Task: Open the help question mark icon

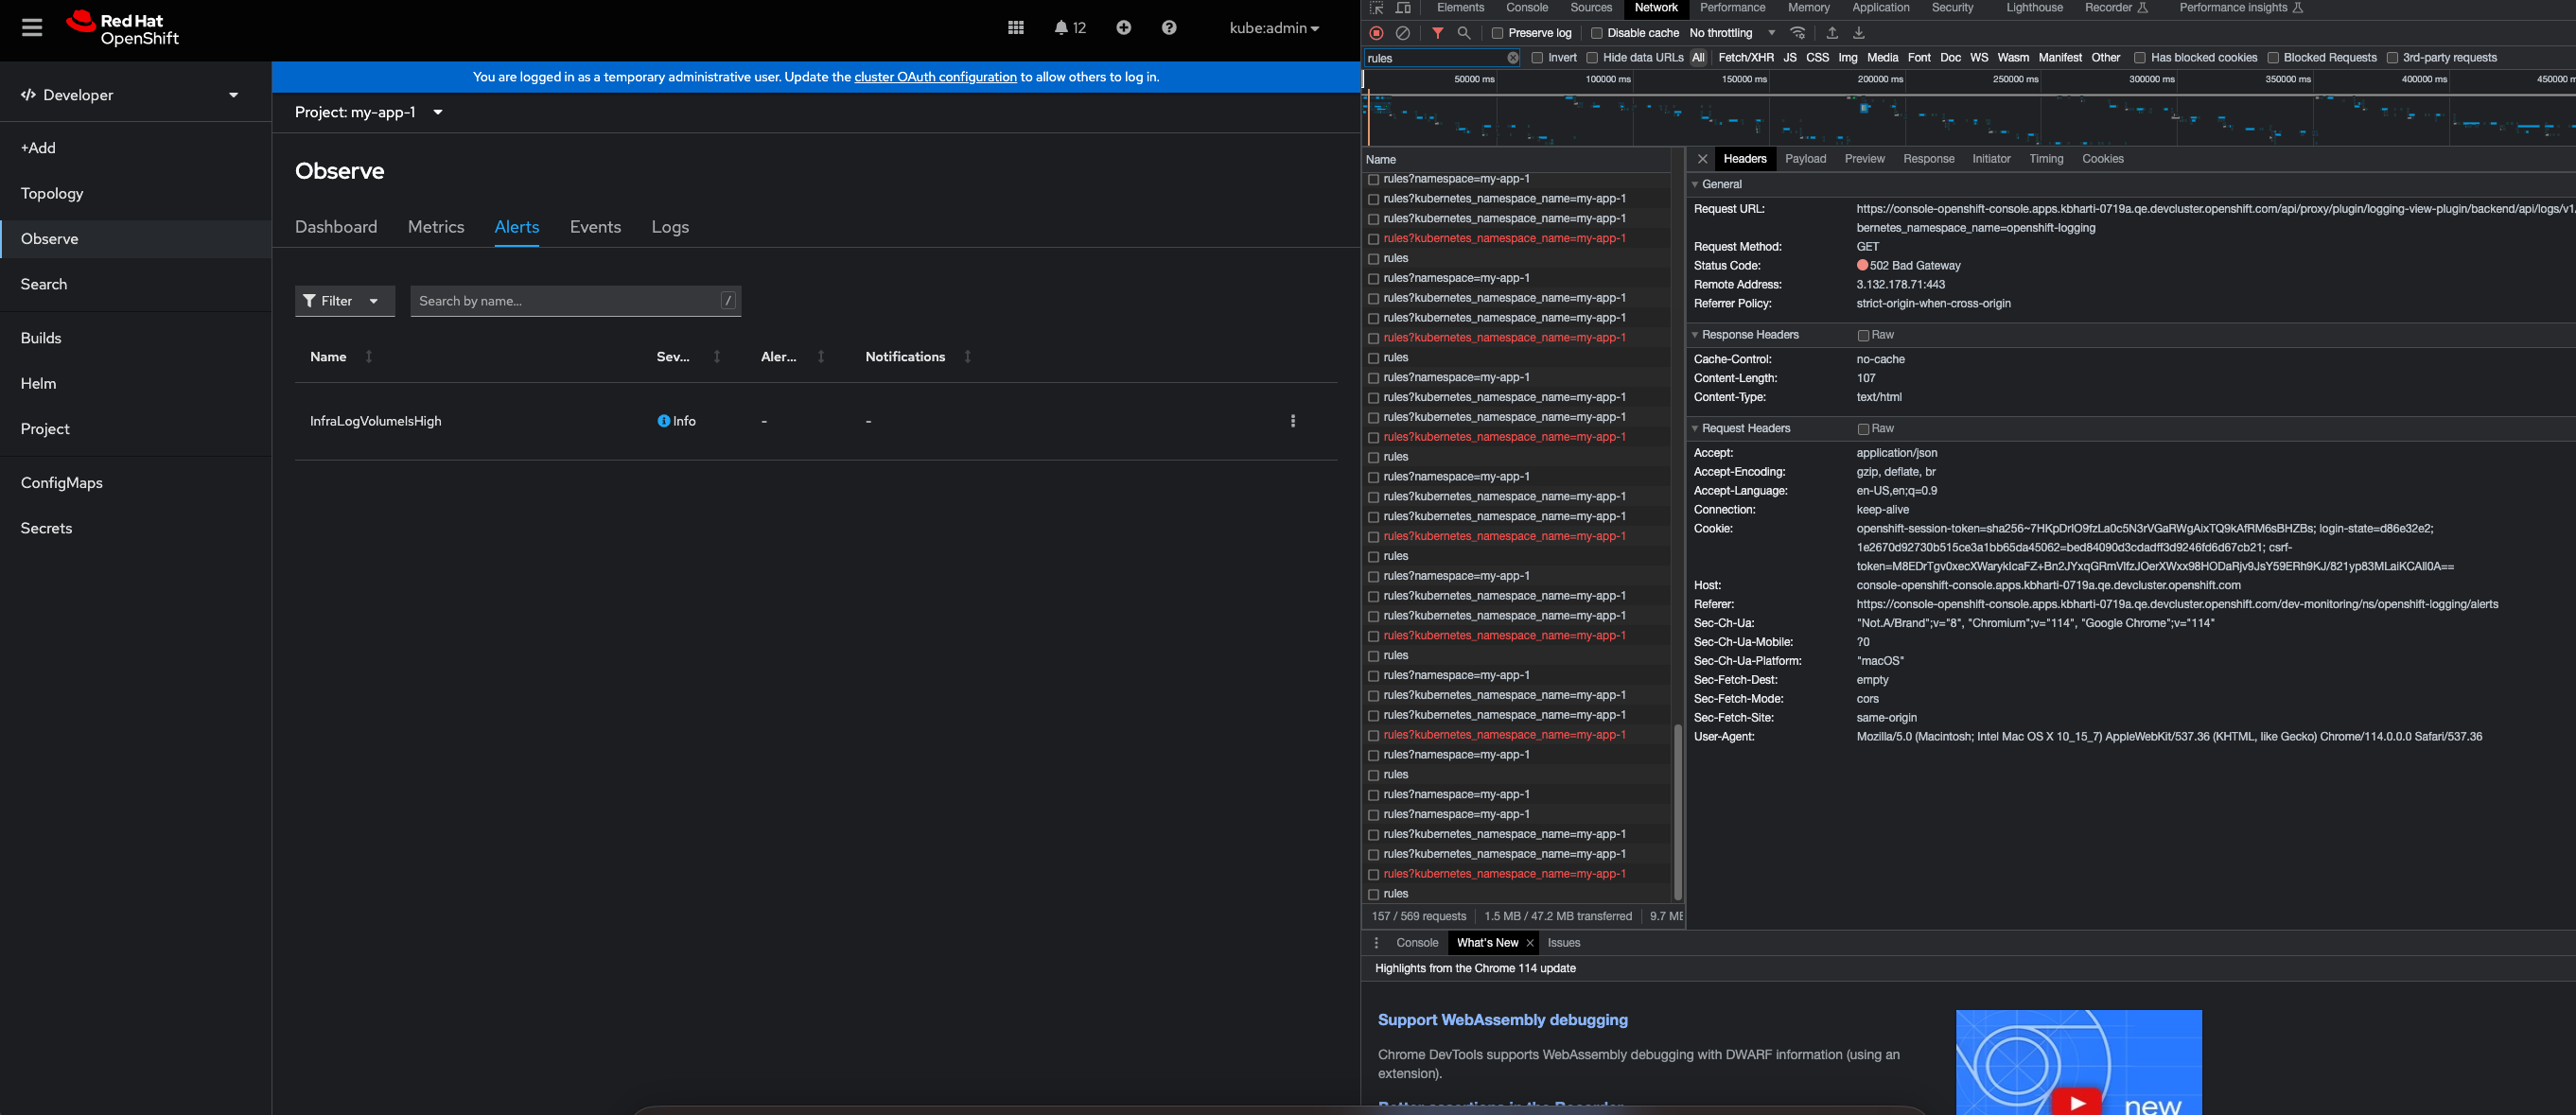Action: [1168, 28]
